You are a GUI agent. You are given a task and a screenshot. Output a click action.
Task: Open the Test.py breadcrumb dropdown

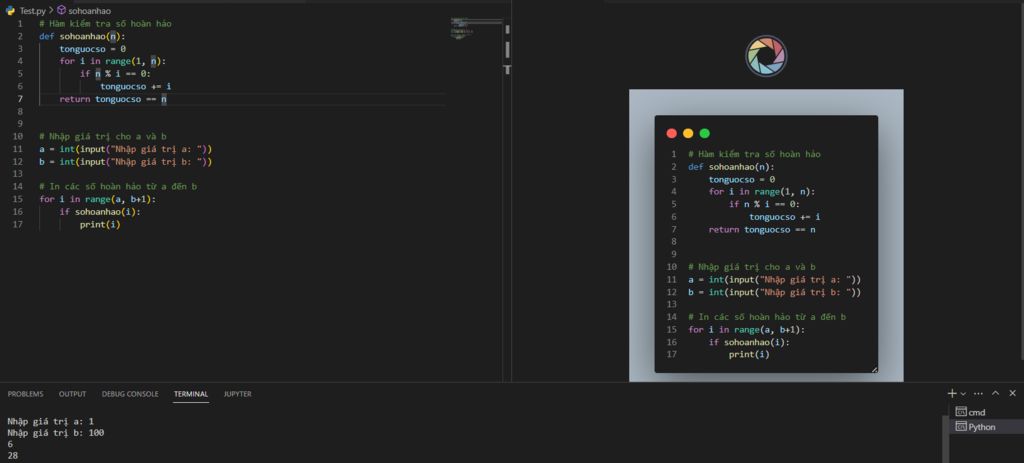[x=33, y=9]
